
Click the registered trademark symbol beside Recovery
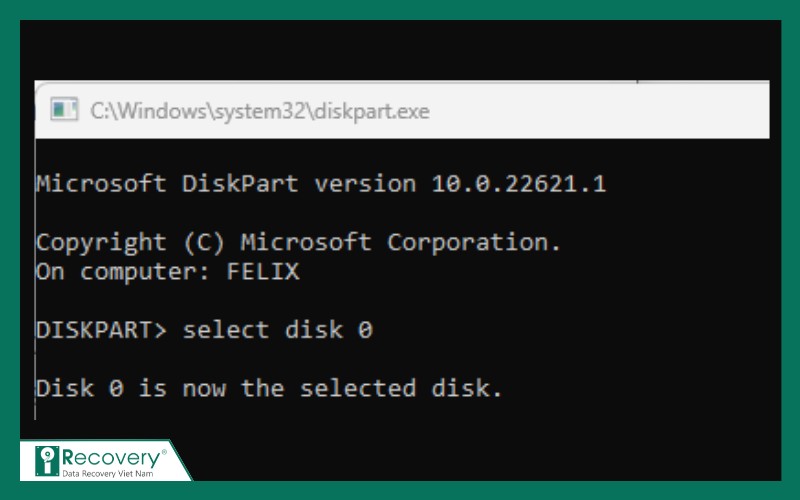point(164,452)
